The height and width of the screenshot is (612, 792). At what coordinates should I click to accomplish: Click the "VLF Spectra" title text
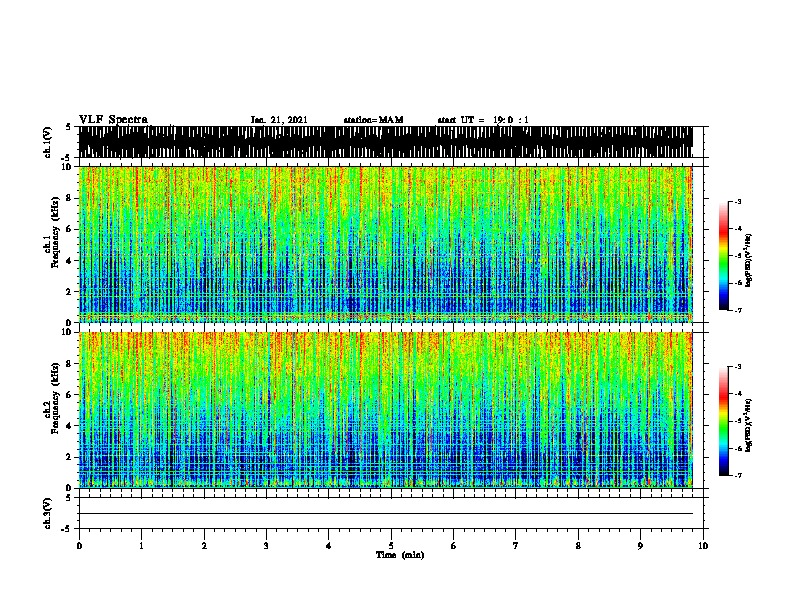pos(113,120)
